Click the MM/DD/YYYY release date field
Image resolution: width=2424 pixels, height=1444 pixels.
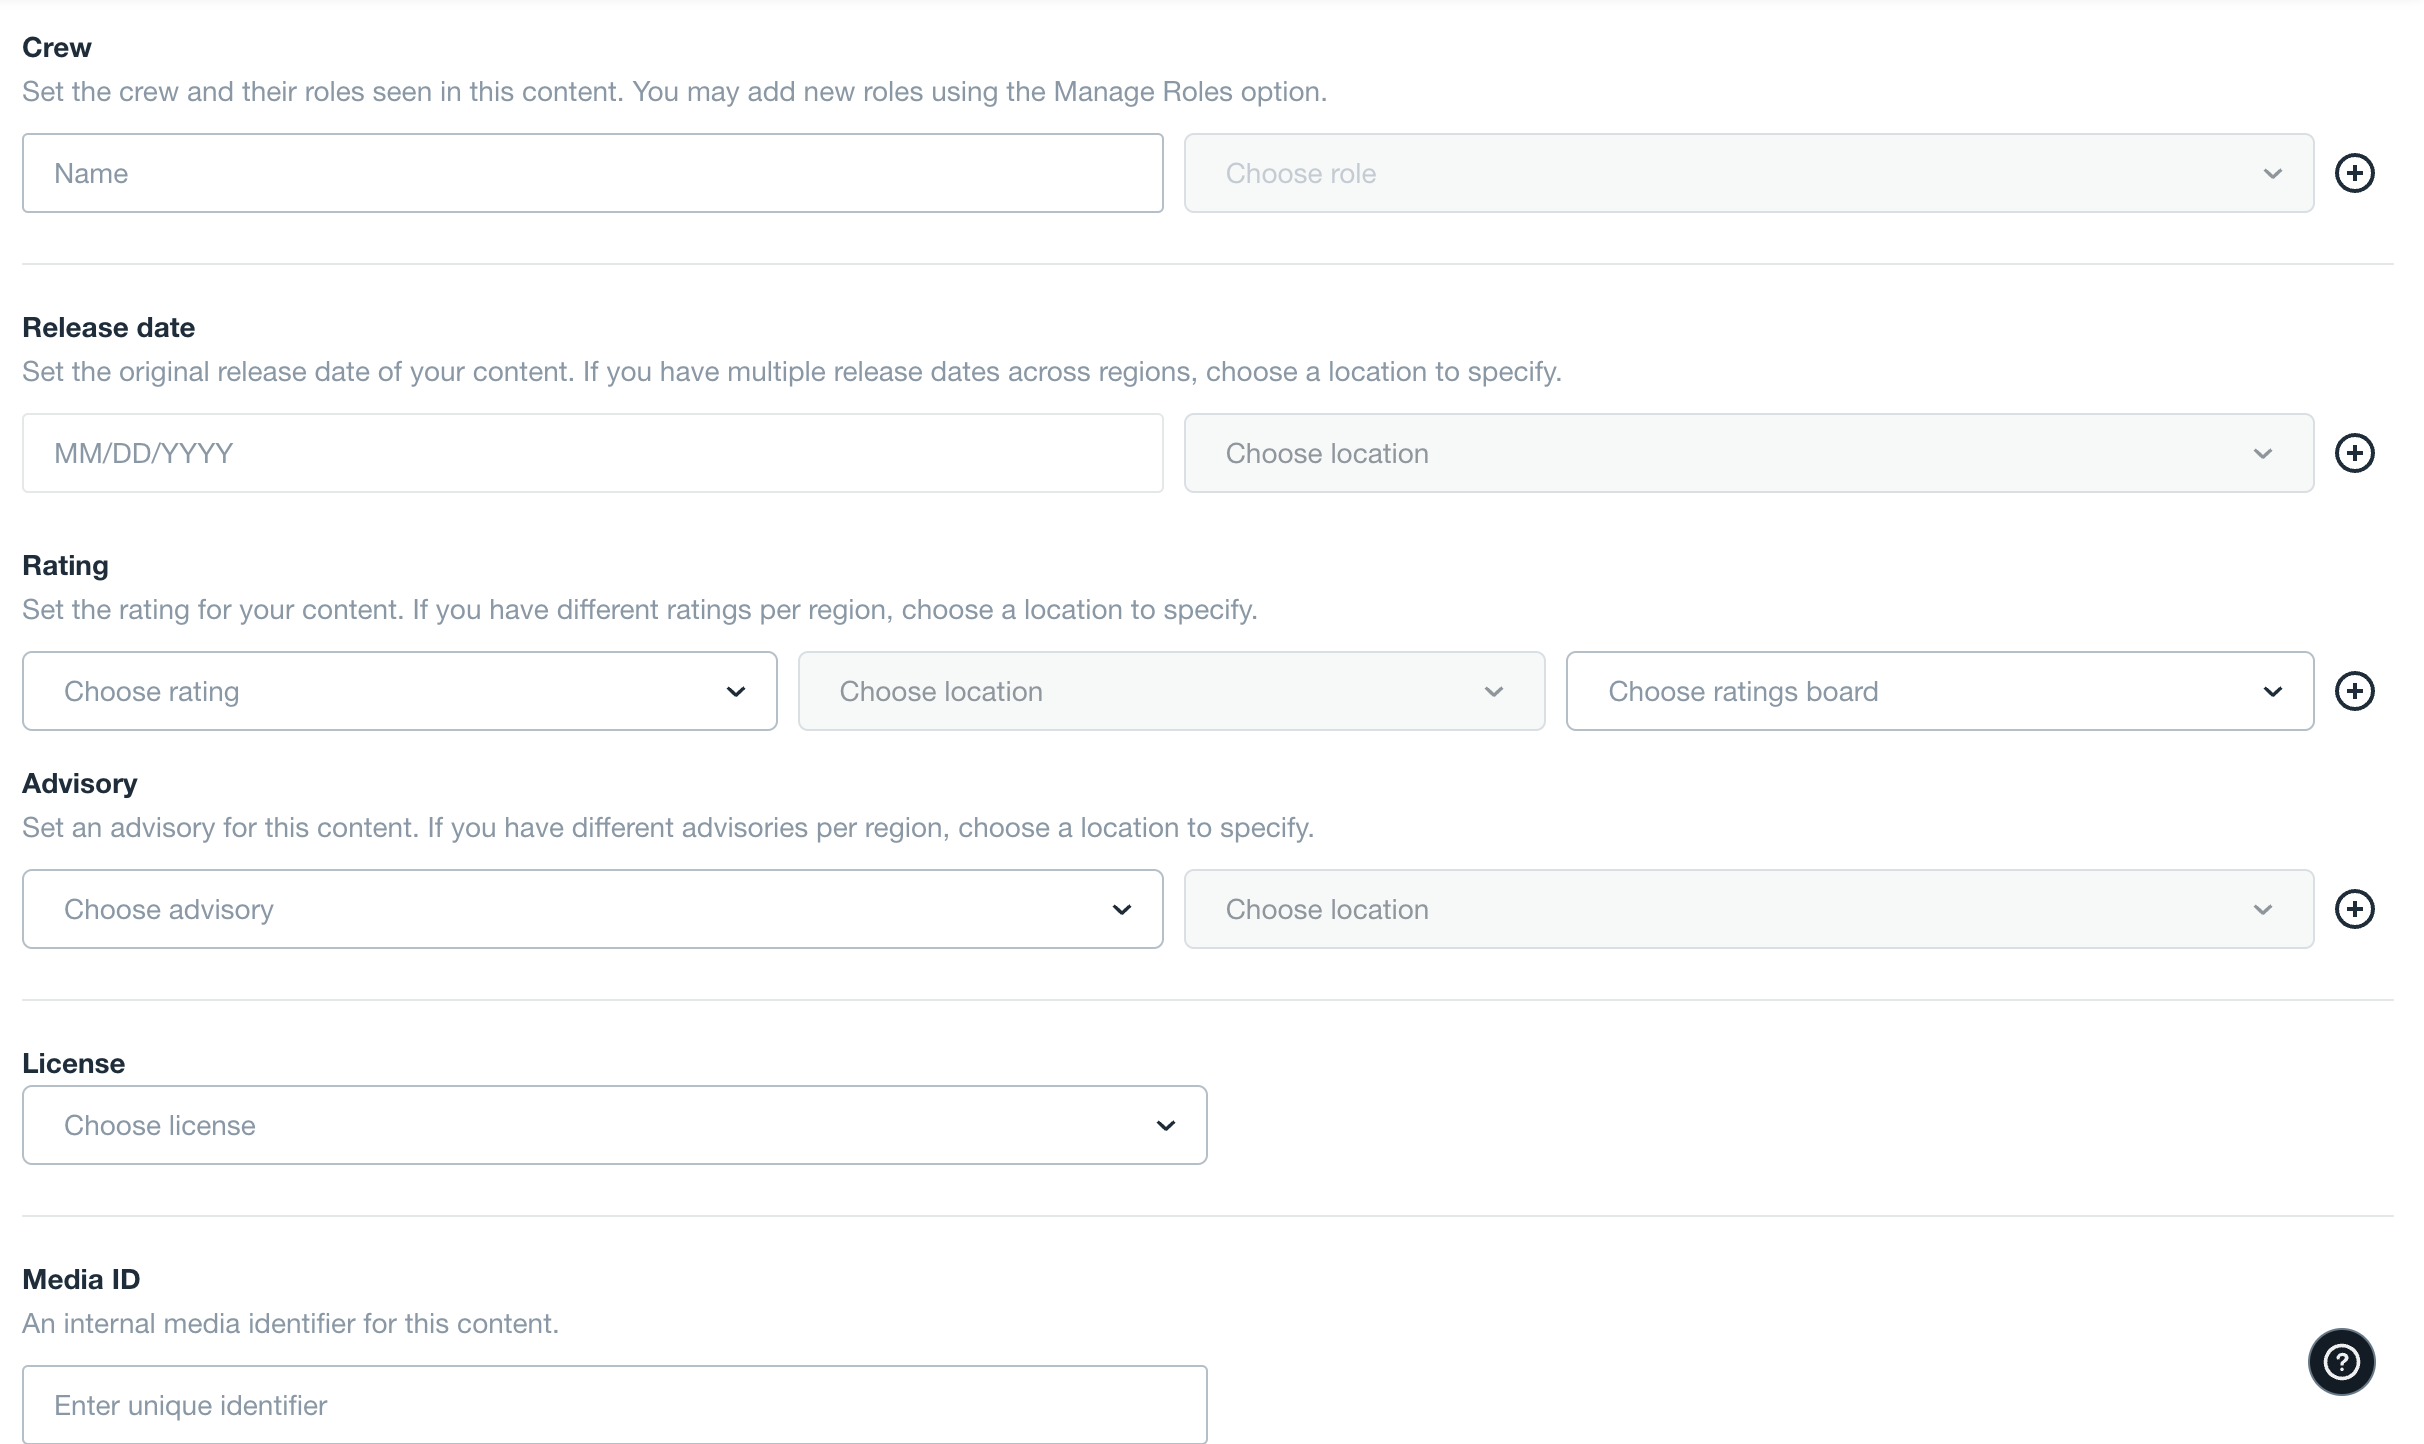point(595,452)
